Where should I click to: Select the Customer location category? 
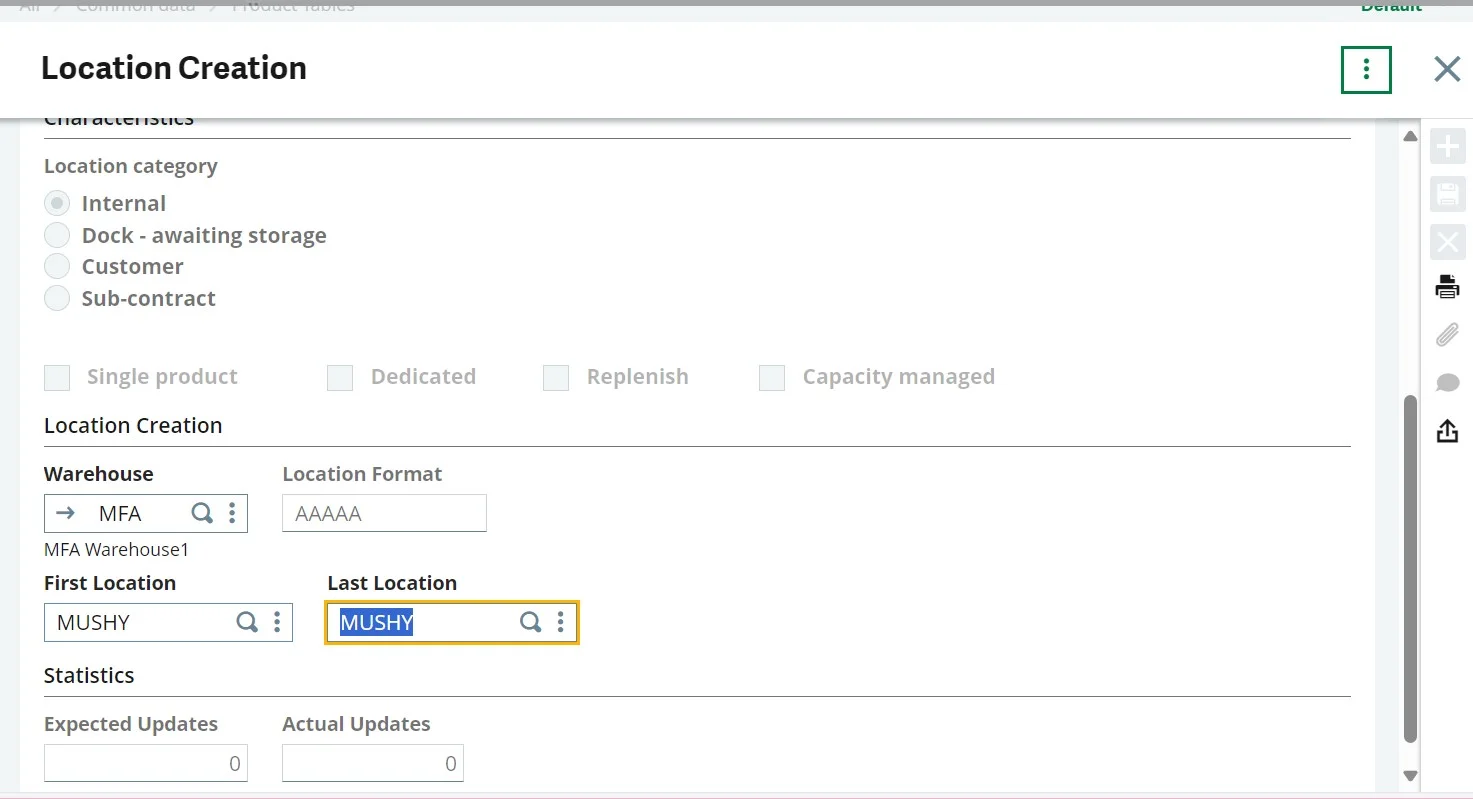pos(57,266)
